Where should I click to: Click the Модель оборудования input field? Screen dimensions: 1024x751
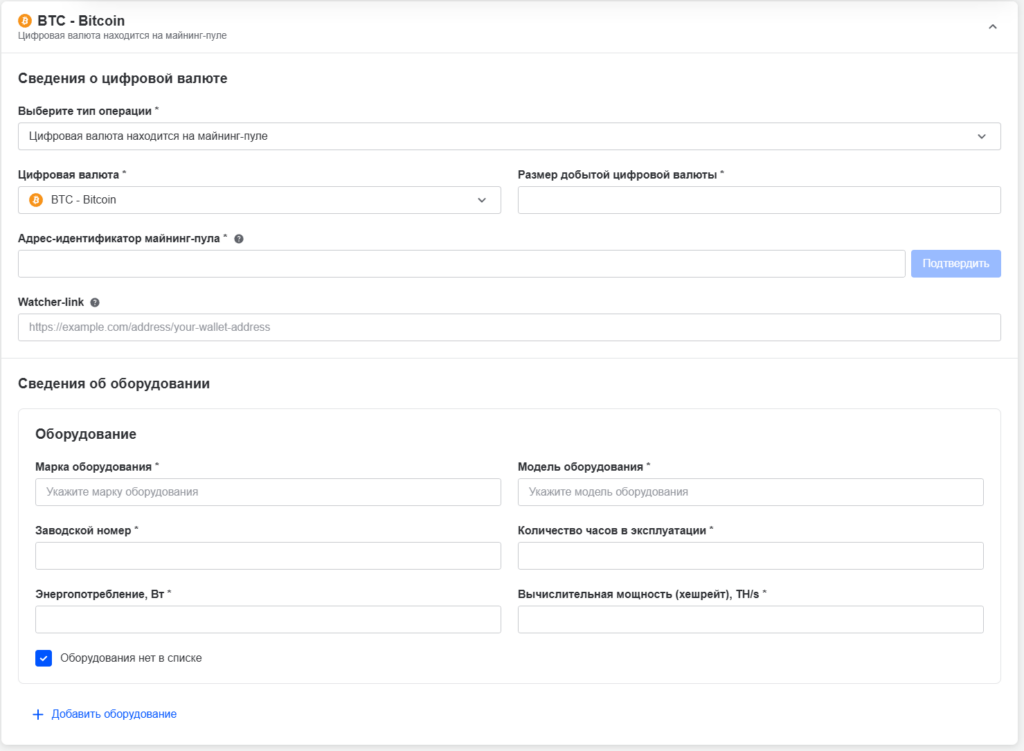pos(750,492)
